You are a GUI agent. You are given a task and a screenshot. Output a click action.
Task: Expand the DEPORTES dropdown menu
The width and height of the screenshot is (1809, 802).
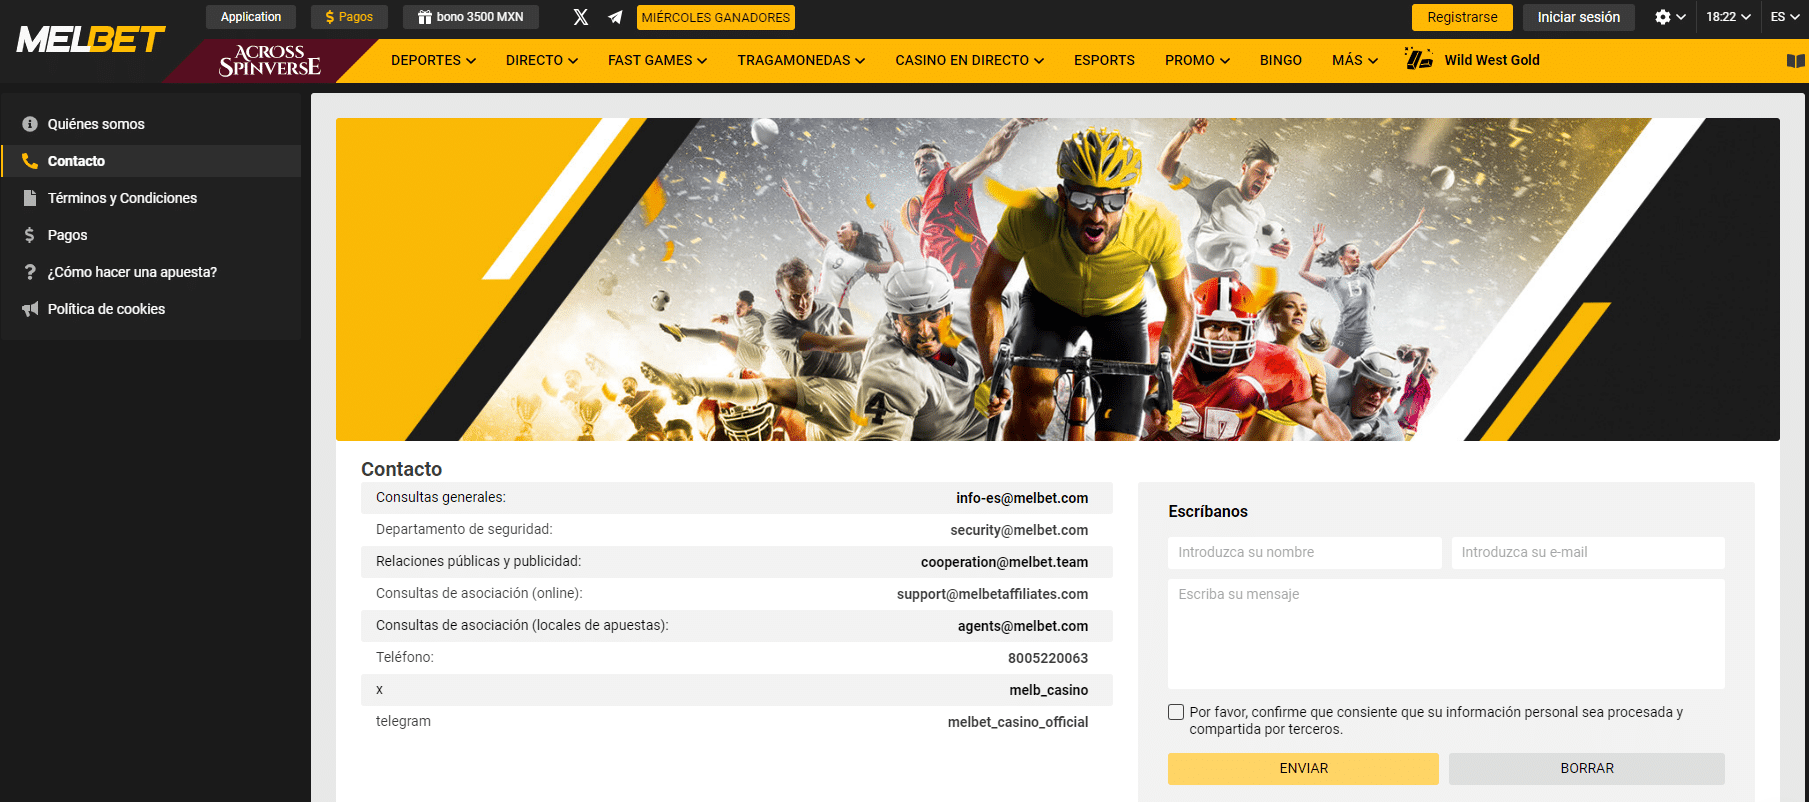pyautogui.click(x=433, y=60)
